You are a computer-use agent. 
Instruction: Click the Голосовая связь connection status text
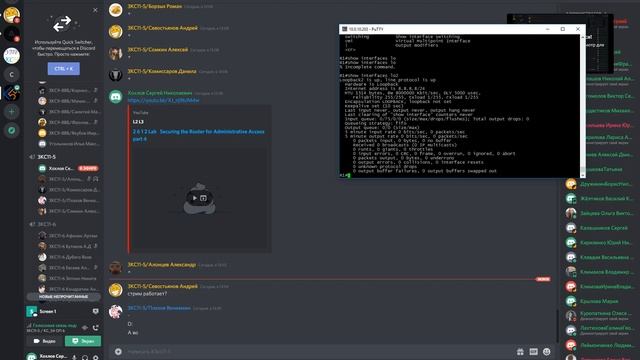pyautogui.click(x=55, y=325)
